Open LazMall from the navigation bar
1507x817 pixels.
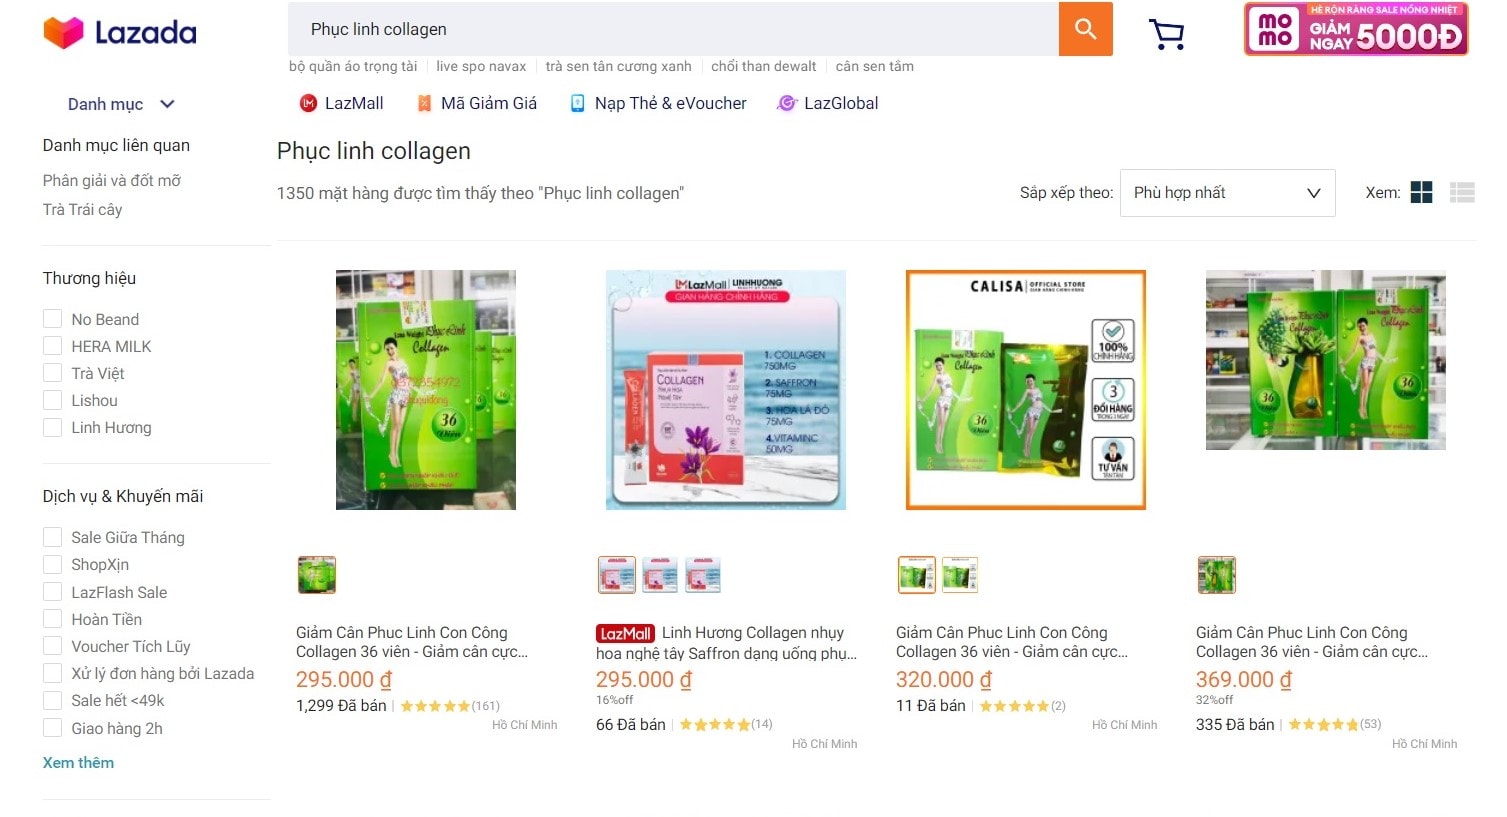[341, 103]
